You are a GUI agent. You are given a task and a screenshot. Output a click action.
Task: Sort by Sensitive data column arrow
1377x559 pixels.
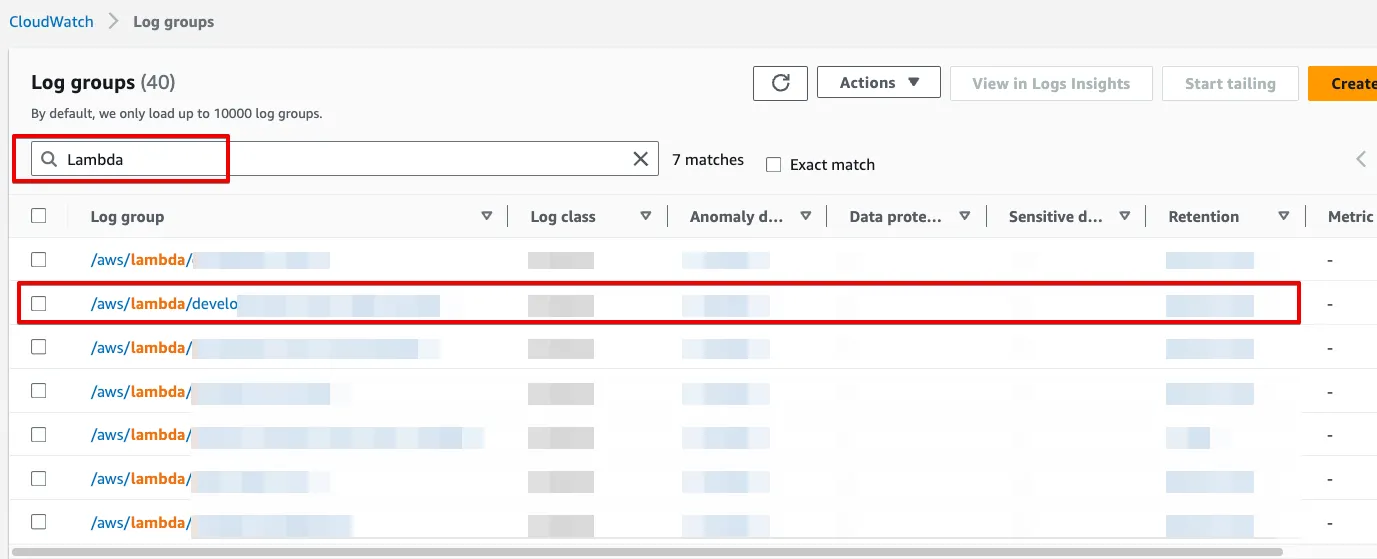(1125, 216)
